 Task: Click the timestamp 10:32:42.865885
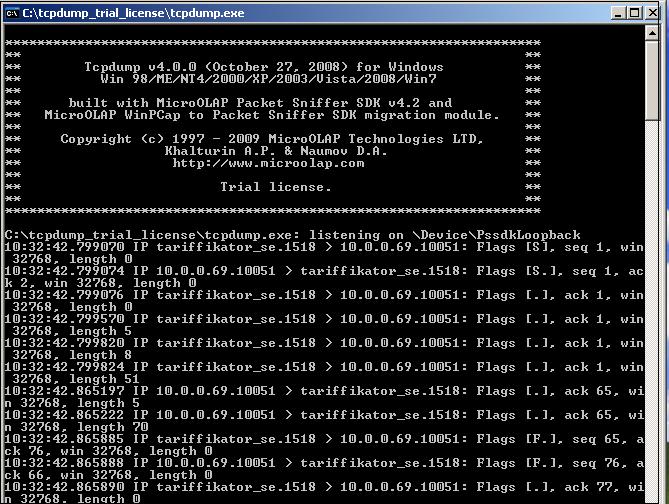[x=64, y=439]
